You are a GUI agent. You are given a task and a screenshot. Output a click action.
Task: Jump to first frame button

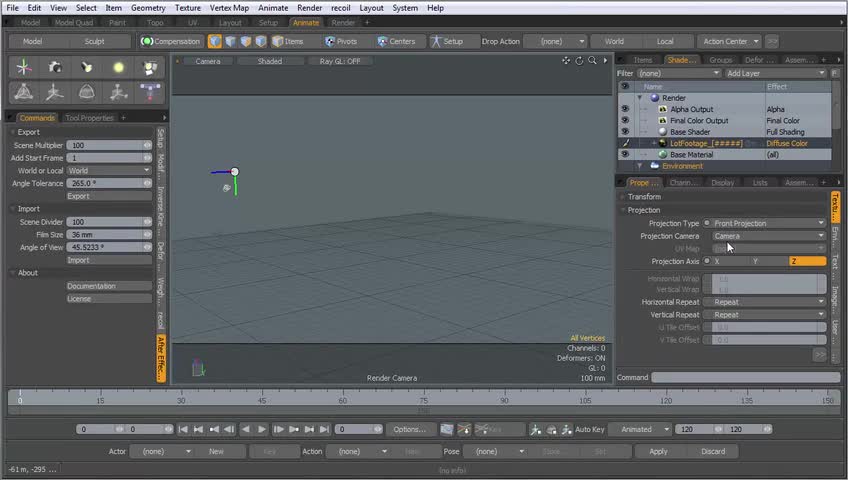click(183, 429)
